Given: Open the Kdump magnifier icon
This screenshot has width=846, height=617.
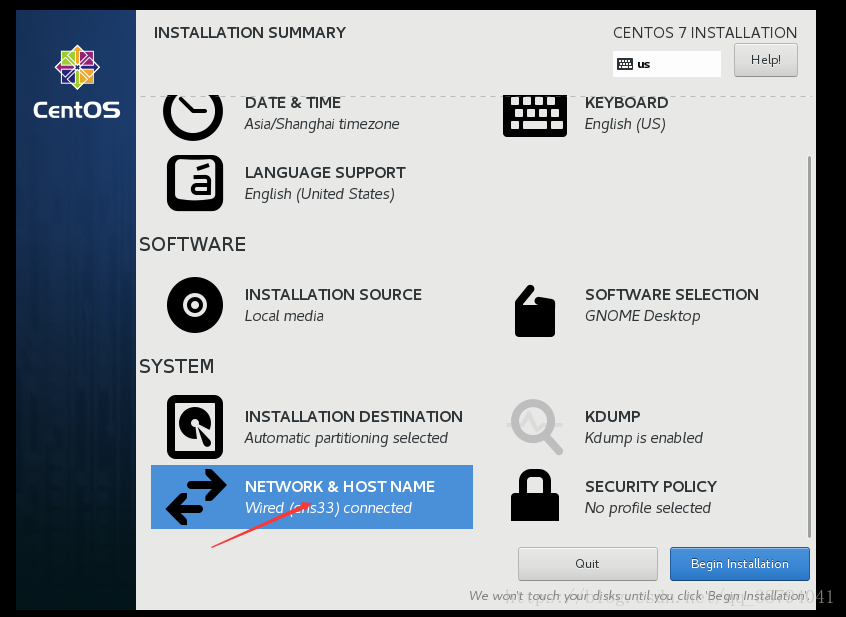Looking at the screenshot, I should (535, 426).
